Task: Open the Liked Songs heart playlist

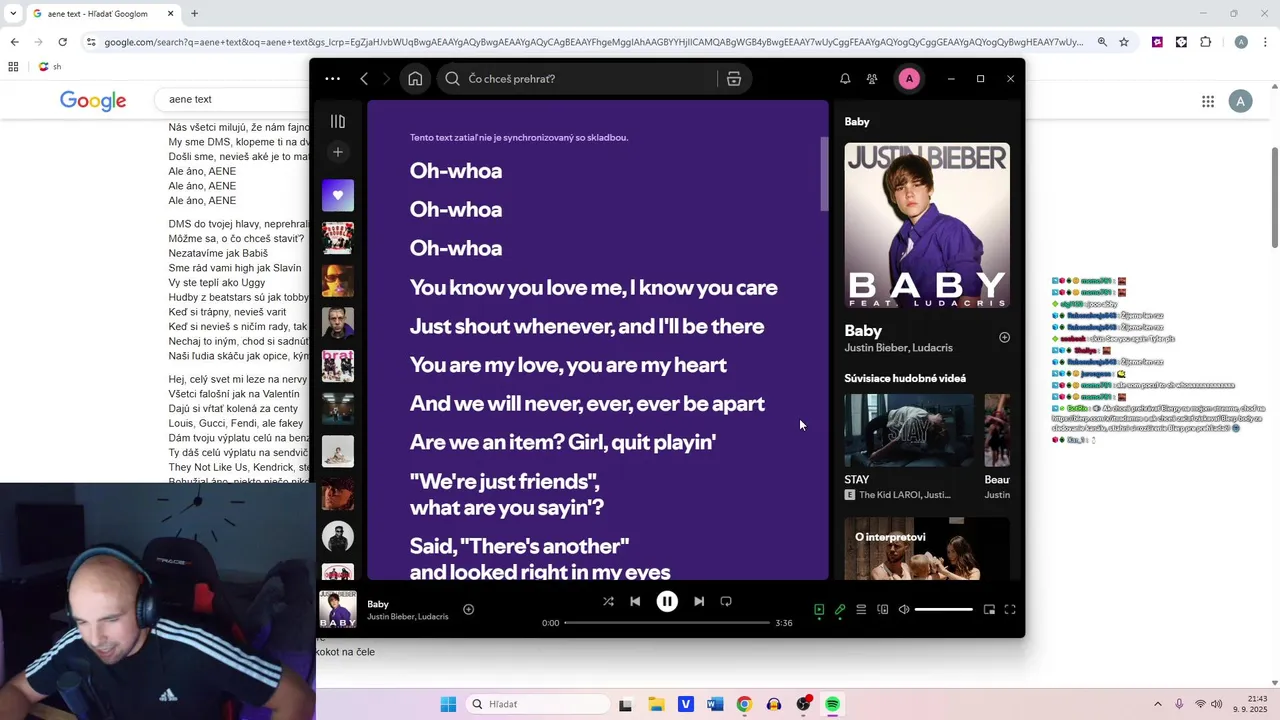Action: [338, 195]
